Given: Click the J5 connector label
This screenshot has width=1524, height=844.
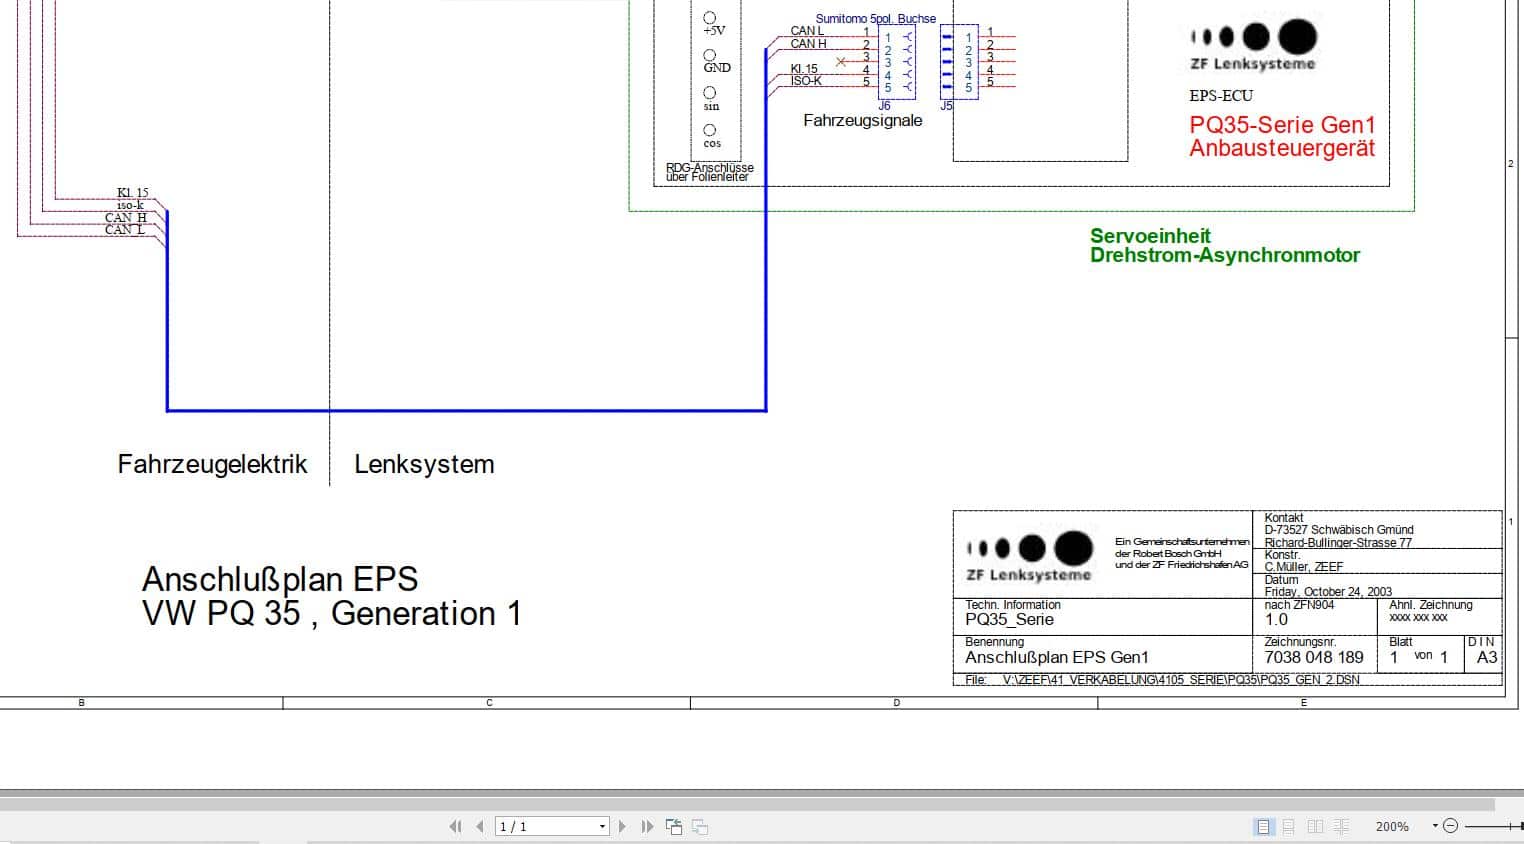Looking at the screenshot, I should coord(946,106).
